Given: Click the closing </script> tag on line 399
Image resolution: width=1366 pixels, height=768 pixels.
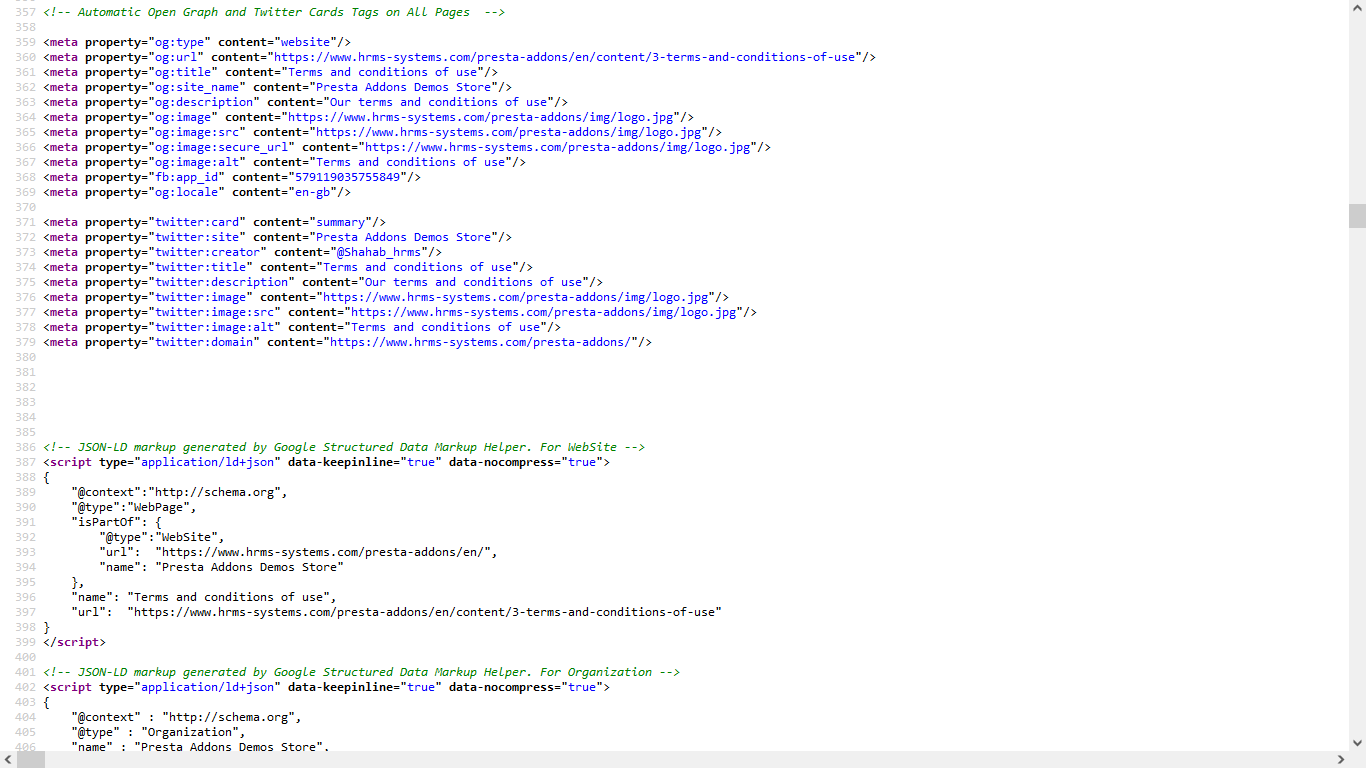Looking at the screenshot, I should coord(74,642).
